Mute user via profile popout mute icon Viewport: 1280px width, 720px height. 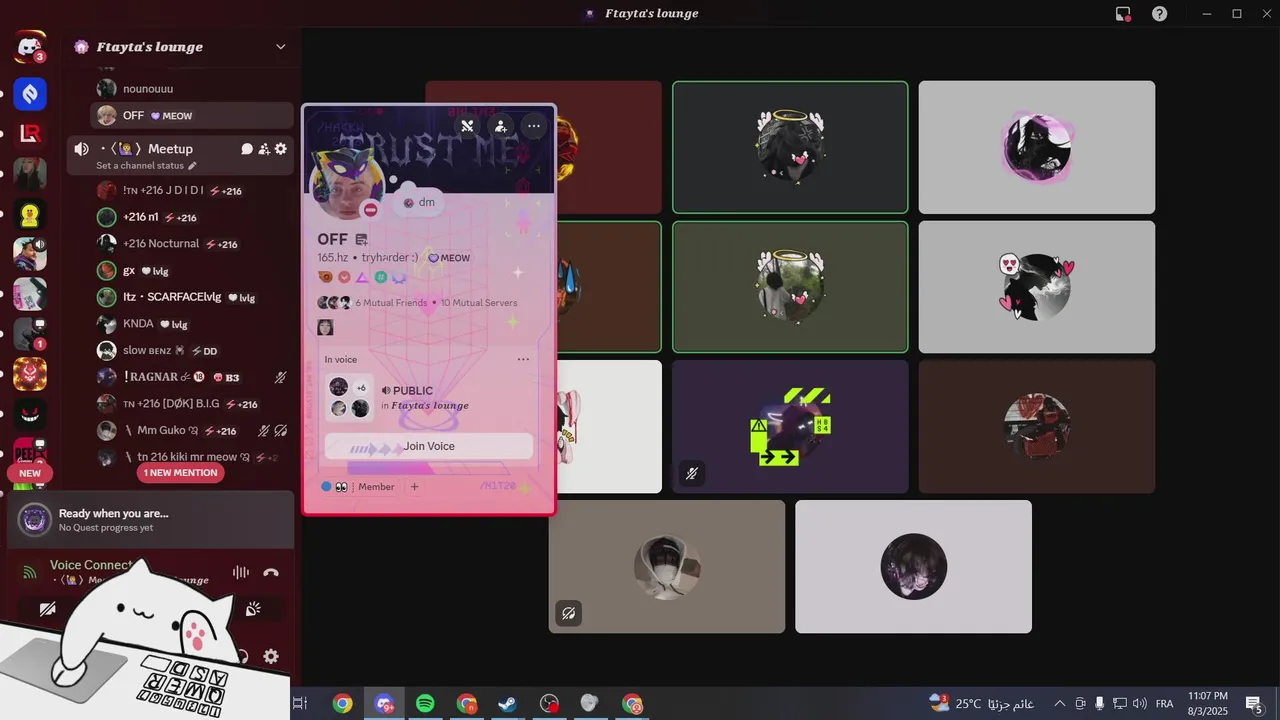[467, 126]
